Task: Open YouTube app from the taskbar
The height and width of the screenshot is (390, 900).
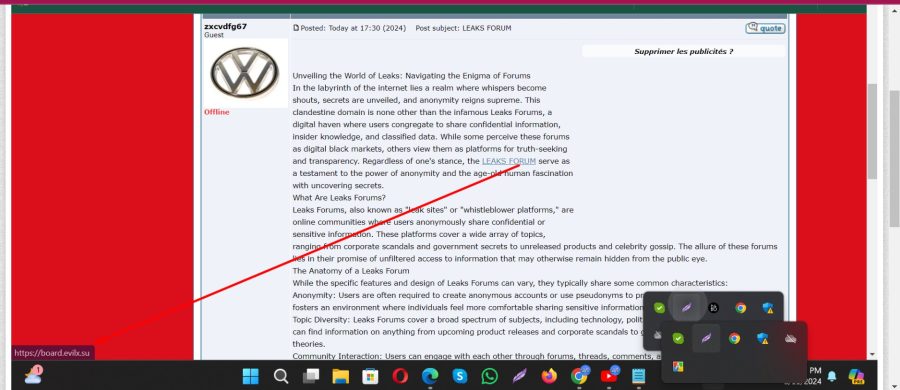Action: [x=609, y=376]
